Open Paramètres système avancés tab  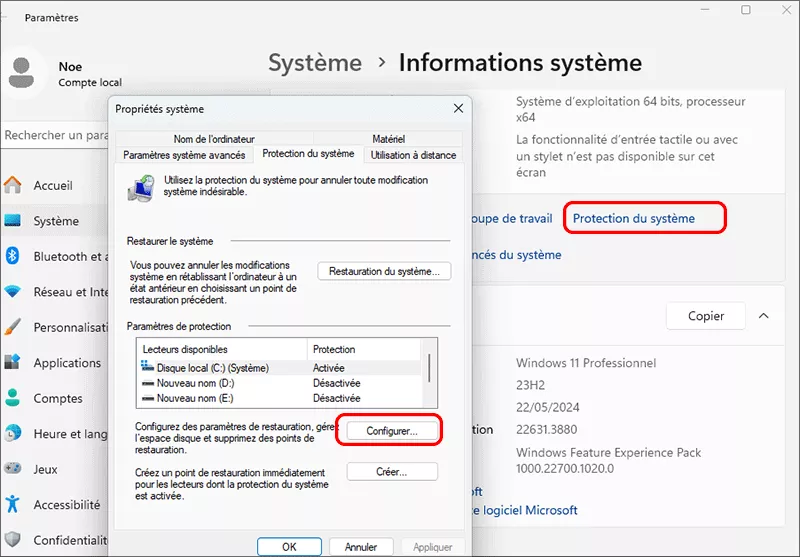pyautogui.click(x=184, y=155)
